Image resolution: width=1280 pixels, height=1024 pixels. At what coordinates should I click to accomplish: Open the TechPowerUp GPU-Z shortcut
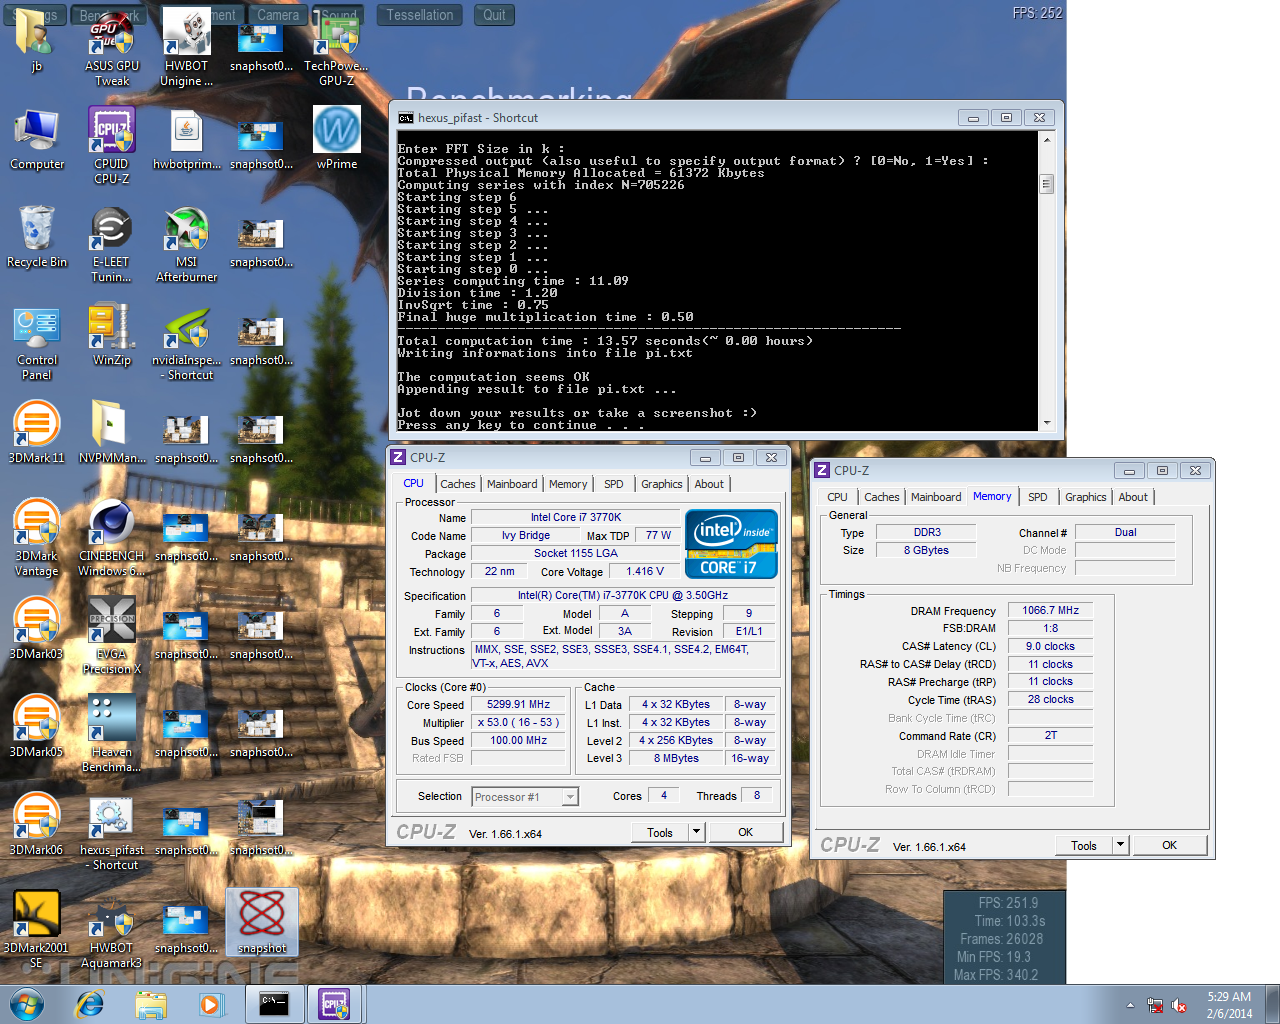point(336,48)
